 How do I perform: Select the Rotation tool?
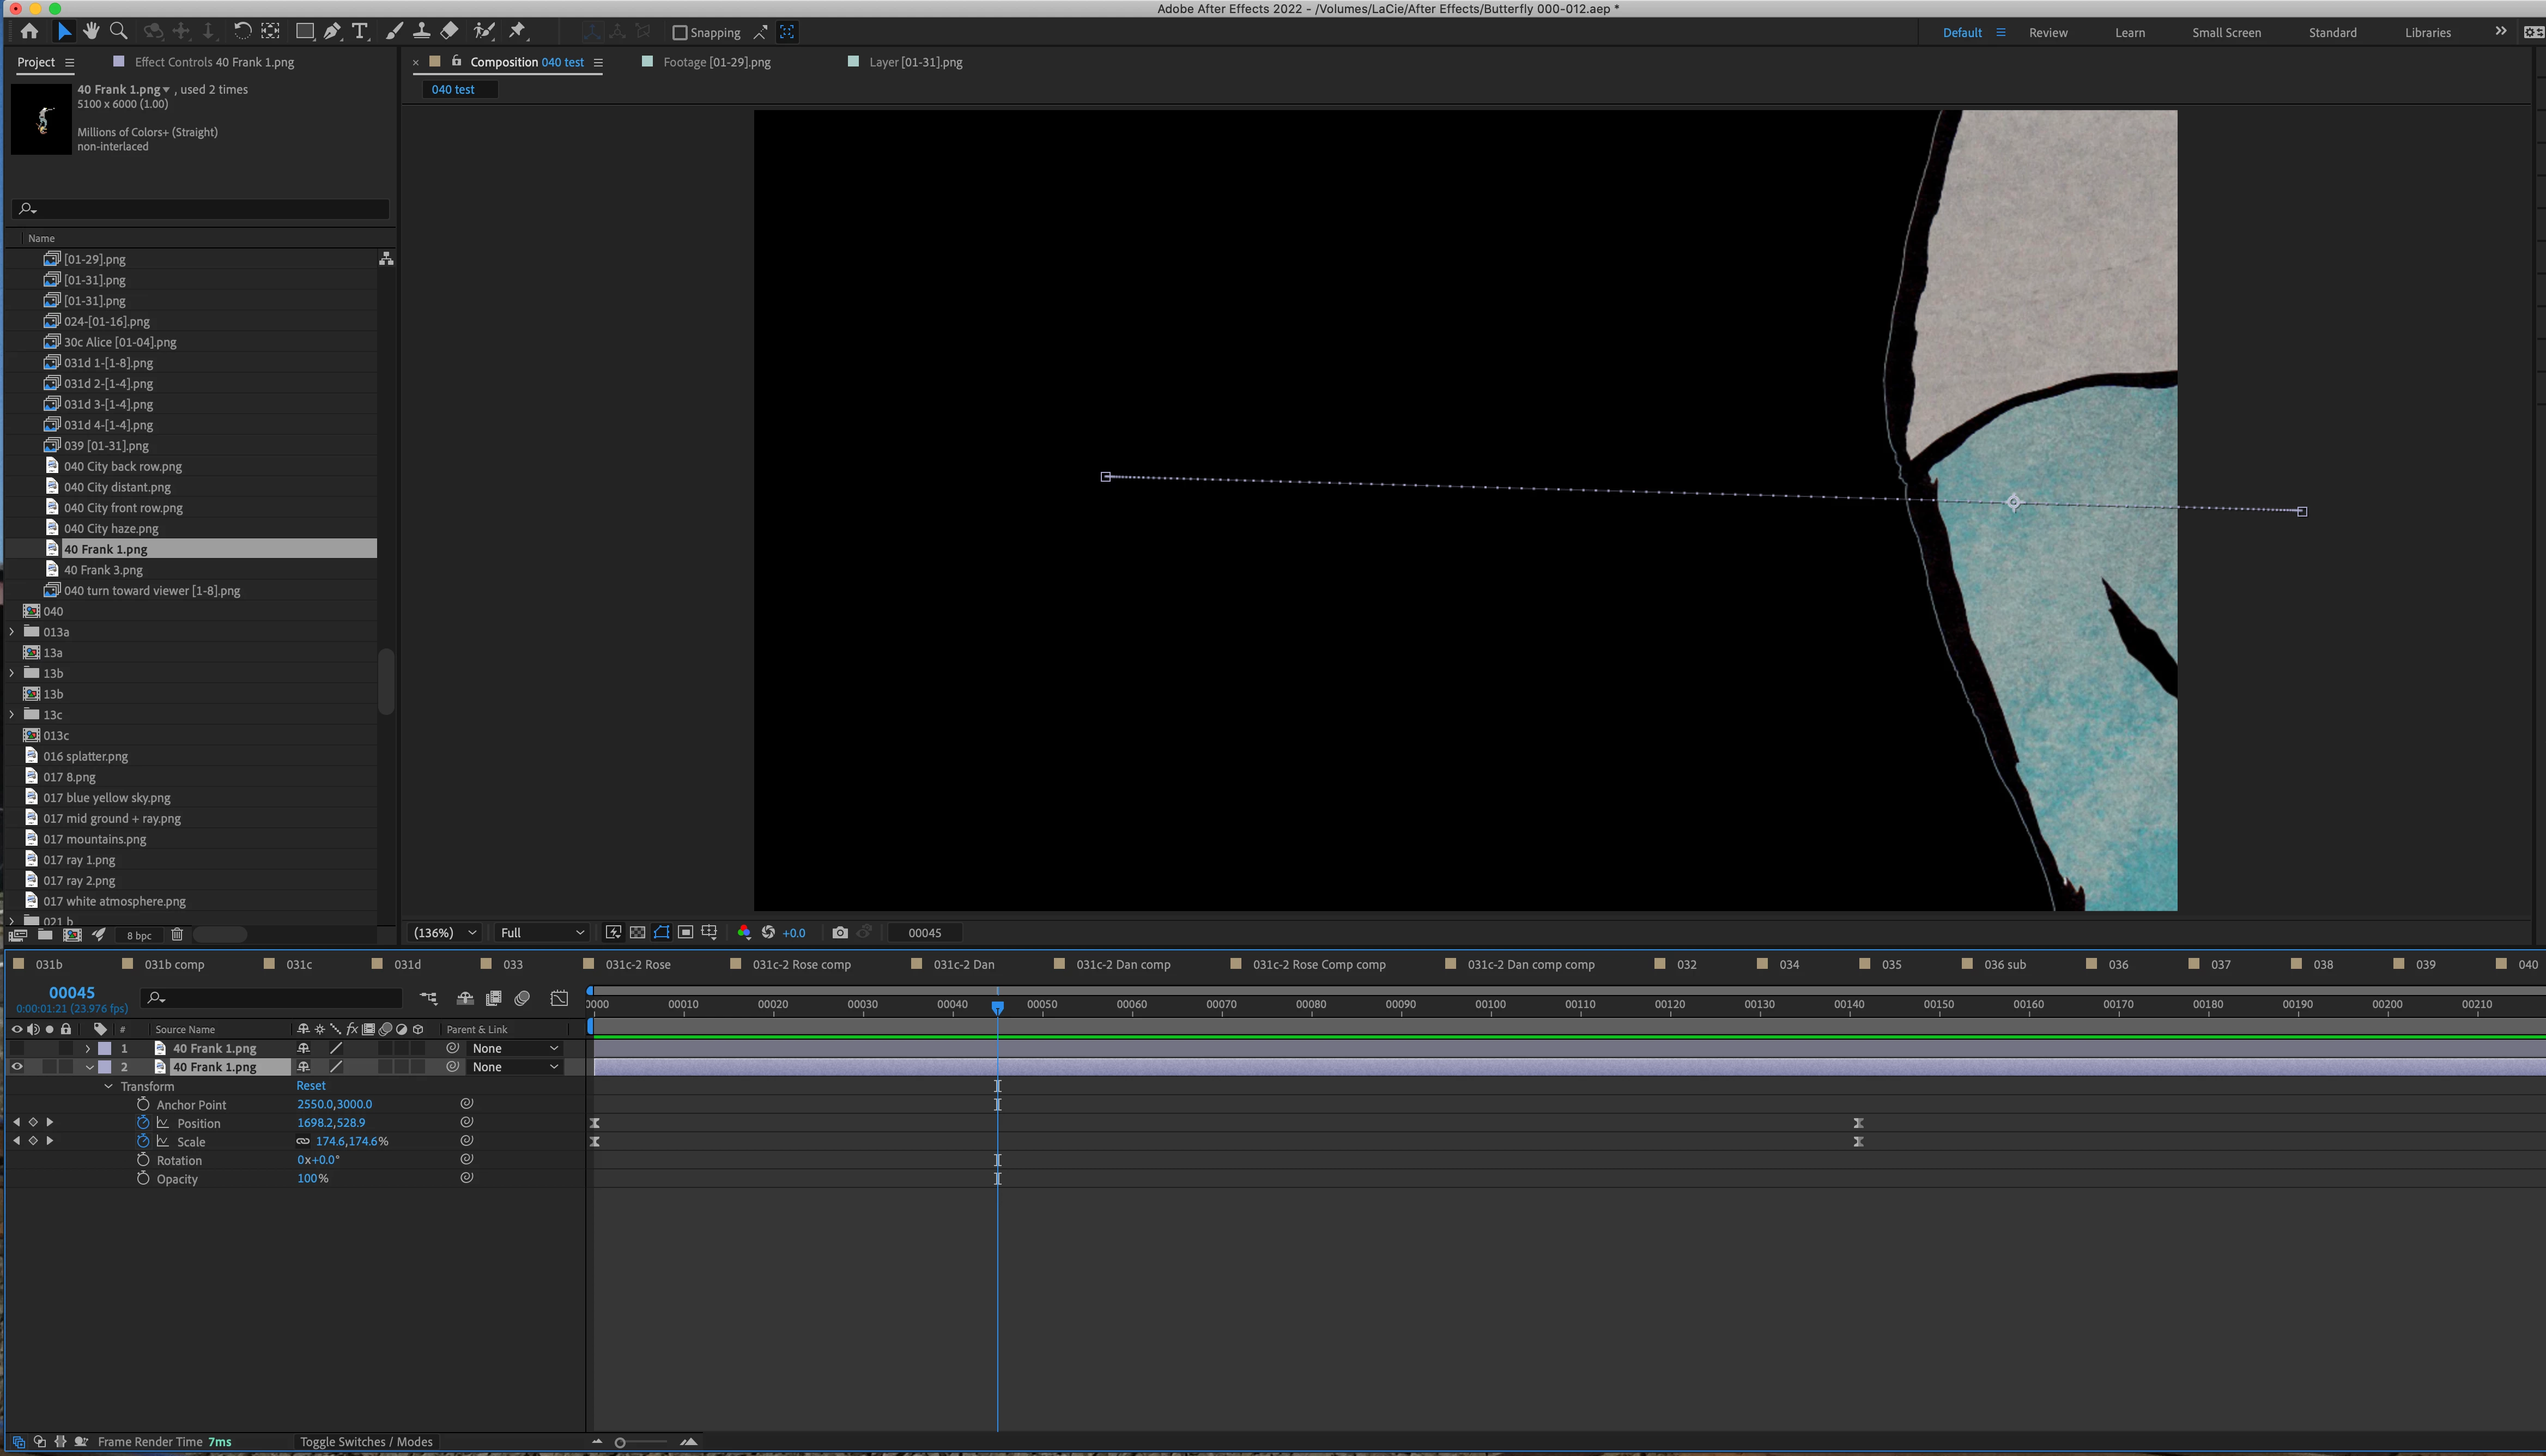[242, 32]
